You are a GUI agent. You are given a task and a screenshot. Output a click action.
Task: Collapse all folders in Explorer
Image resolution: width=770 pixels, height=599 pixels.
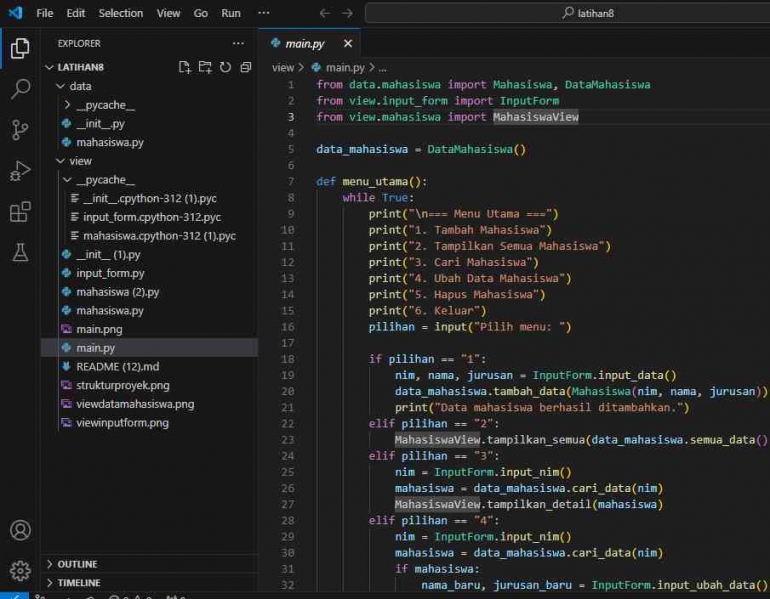coord(246,67)
